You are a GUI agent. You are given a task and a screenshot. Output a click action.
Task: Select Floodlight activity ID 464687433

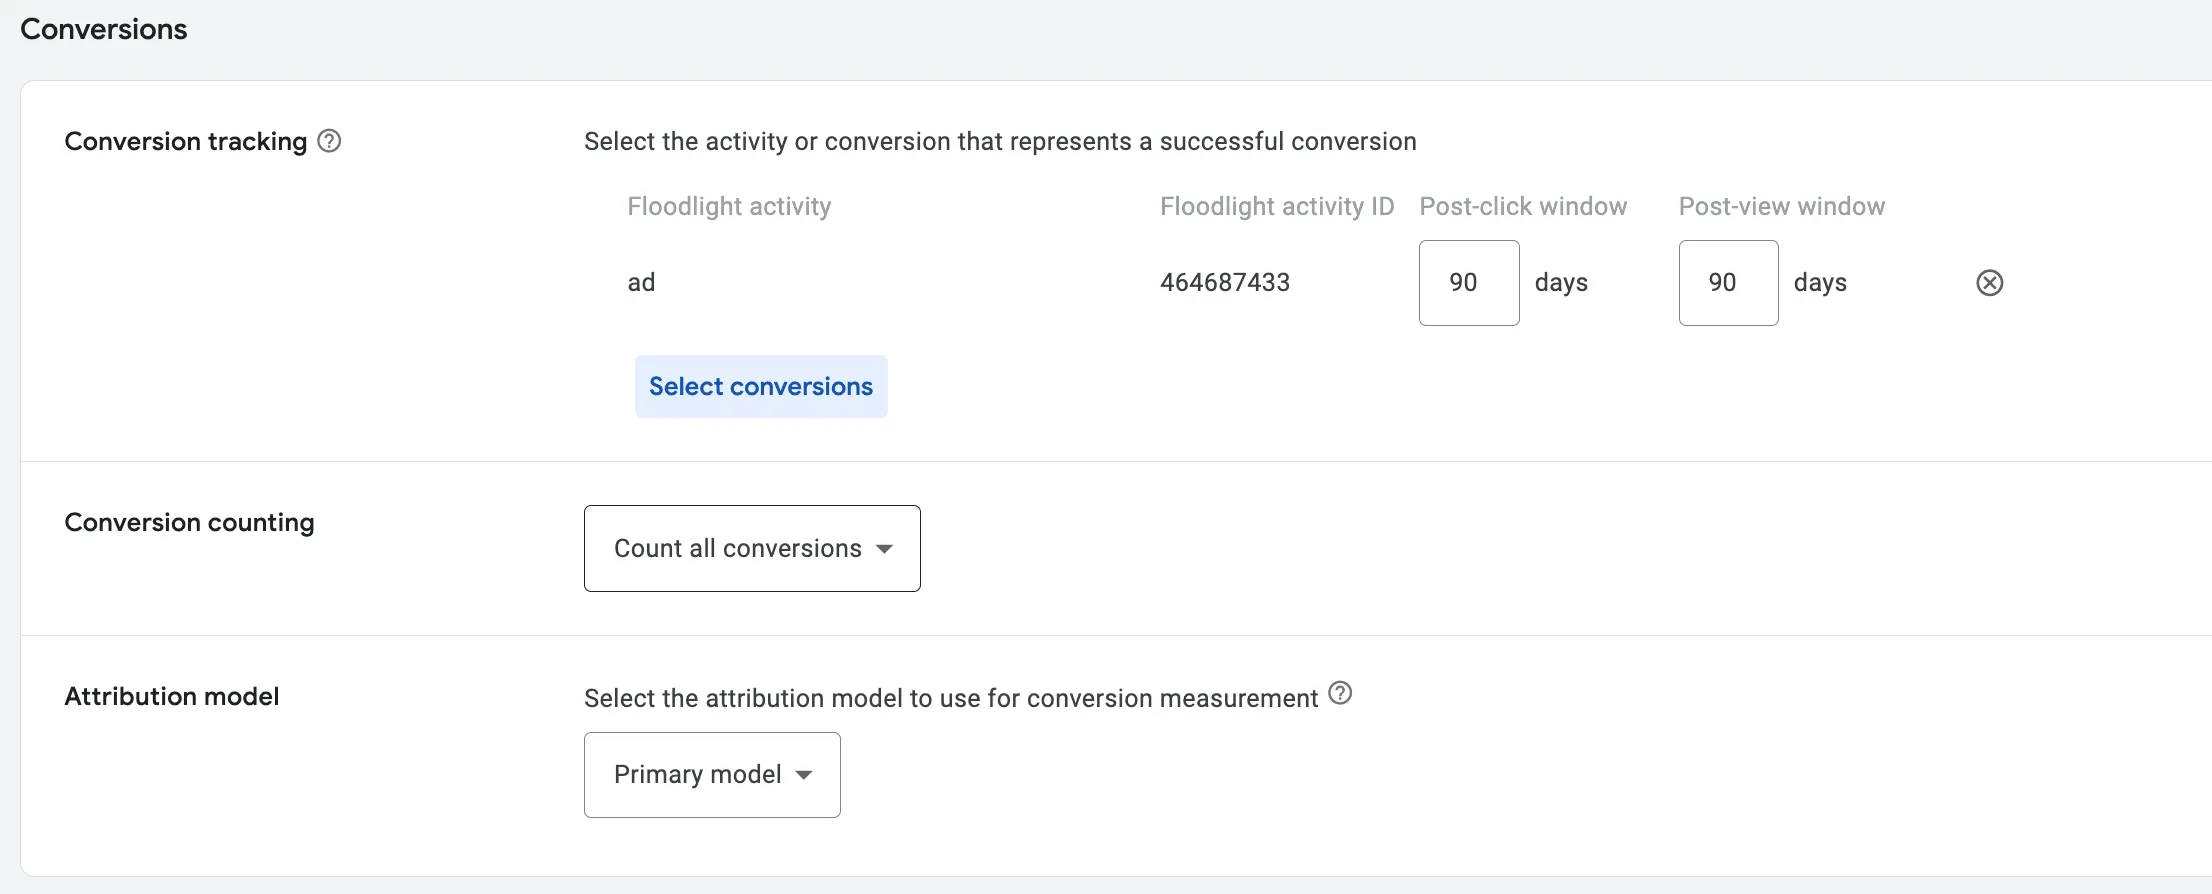1225,283
